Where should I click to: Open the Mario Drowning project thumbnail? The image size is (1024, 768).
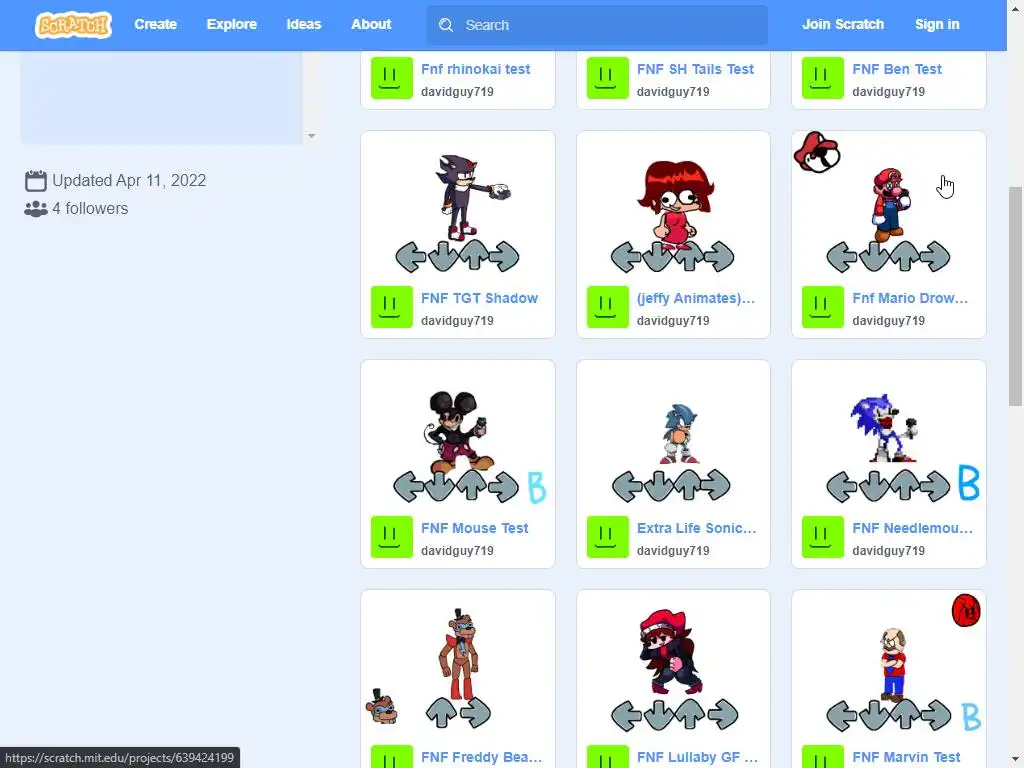click(x=889, y=204)
